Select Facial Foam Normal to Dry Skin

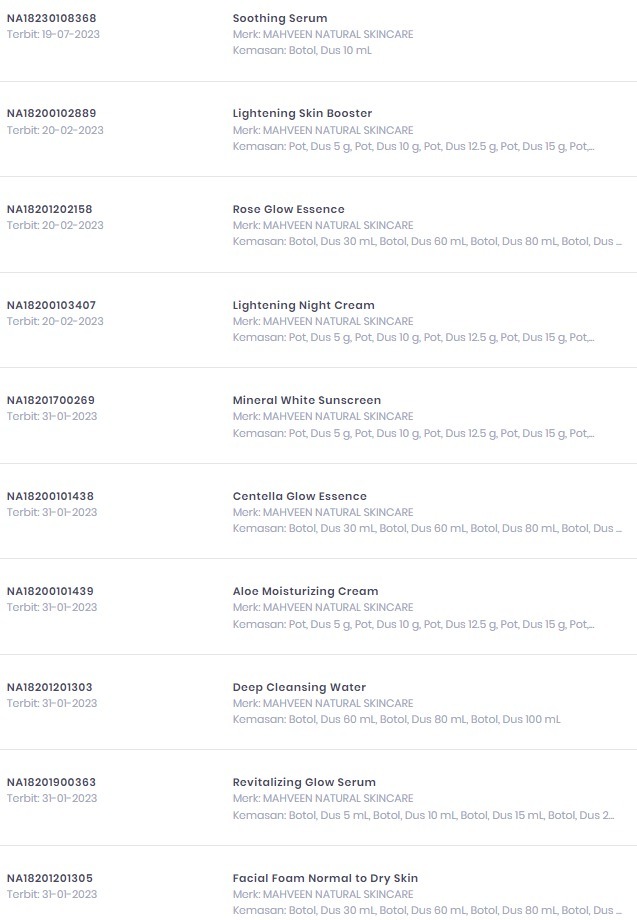coord(325,878)
